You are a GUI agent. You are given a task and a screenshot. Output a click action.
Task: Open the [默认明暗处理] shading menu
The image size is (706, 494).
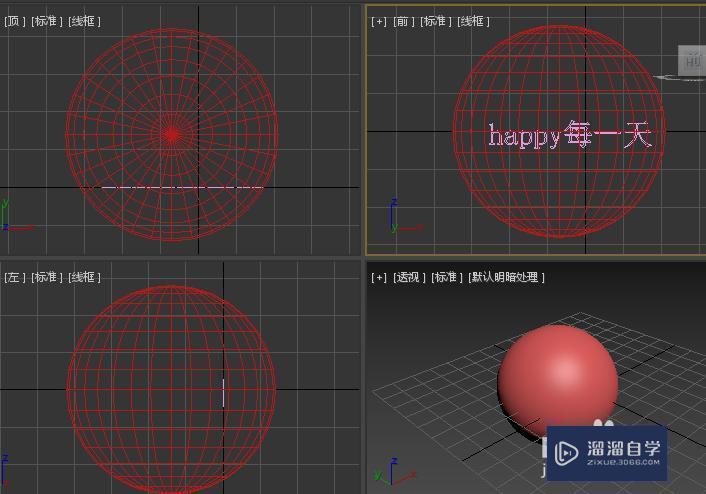coord(506,277)
